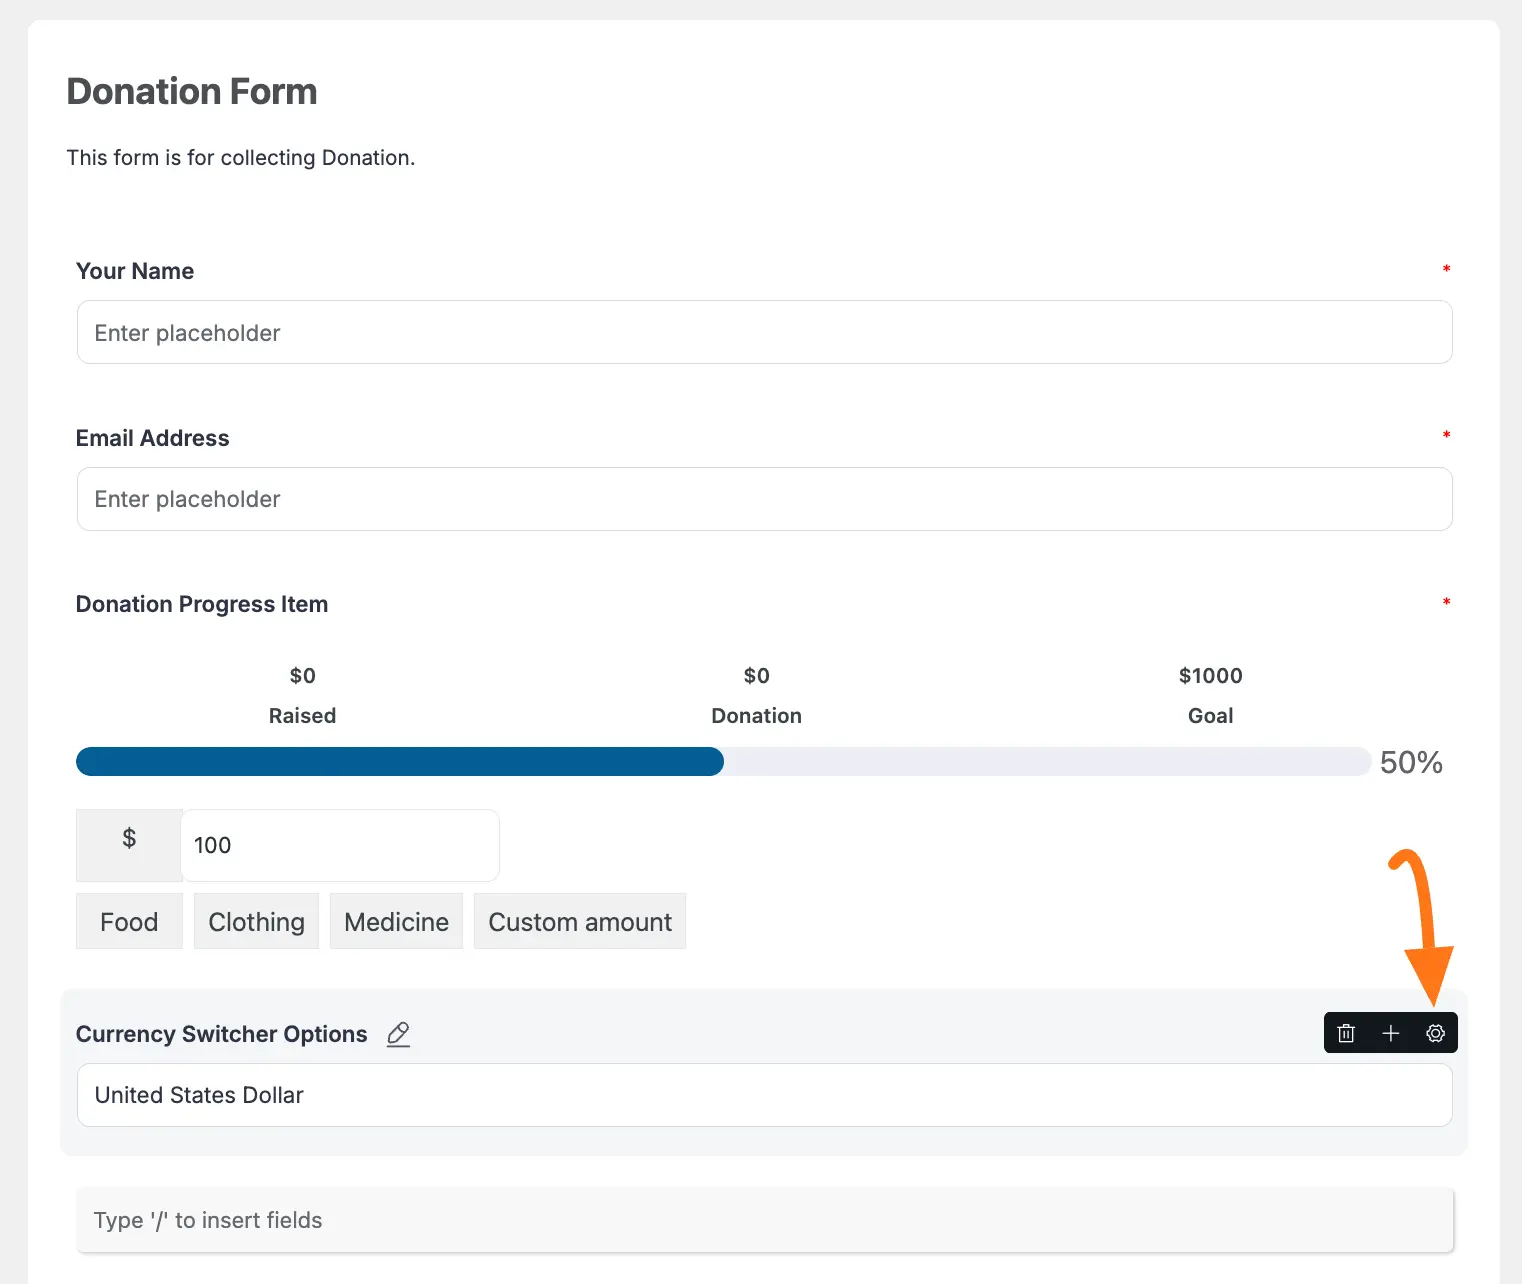Click the Your Name input field
The image size is (1522, 1284).
[x=764, y=333]
